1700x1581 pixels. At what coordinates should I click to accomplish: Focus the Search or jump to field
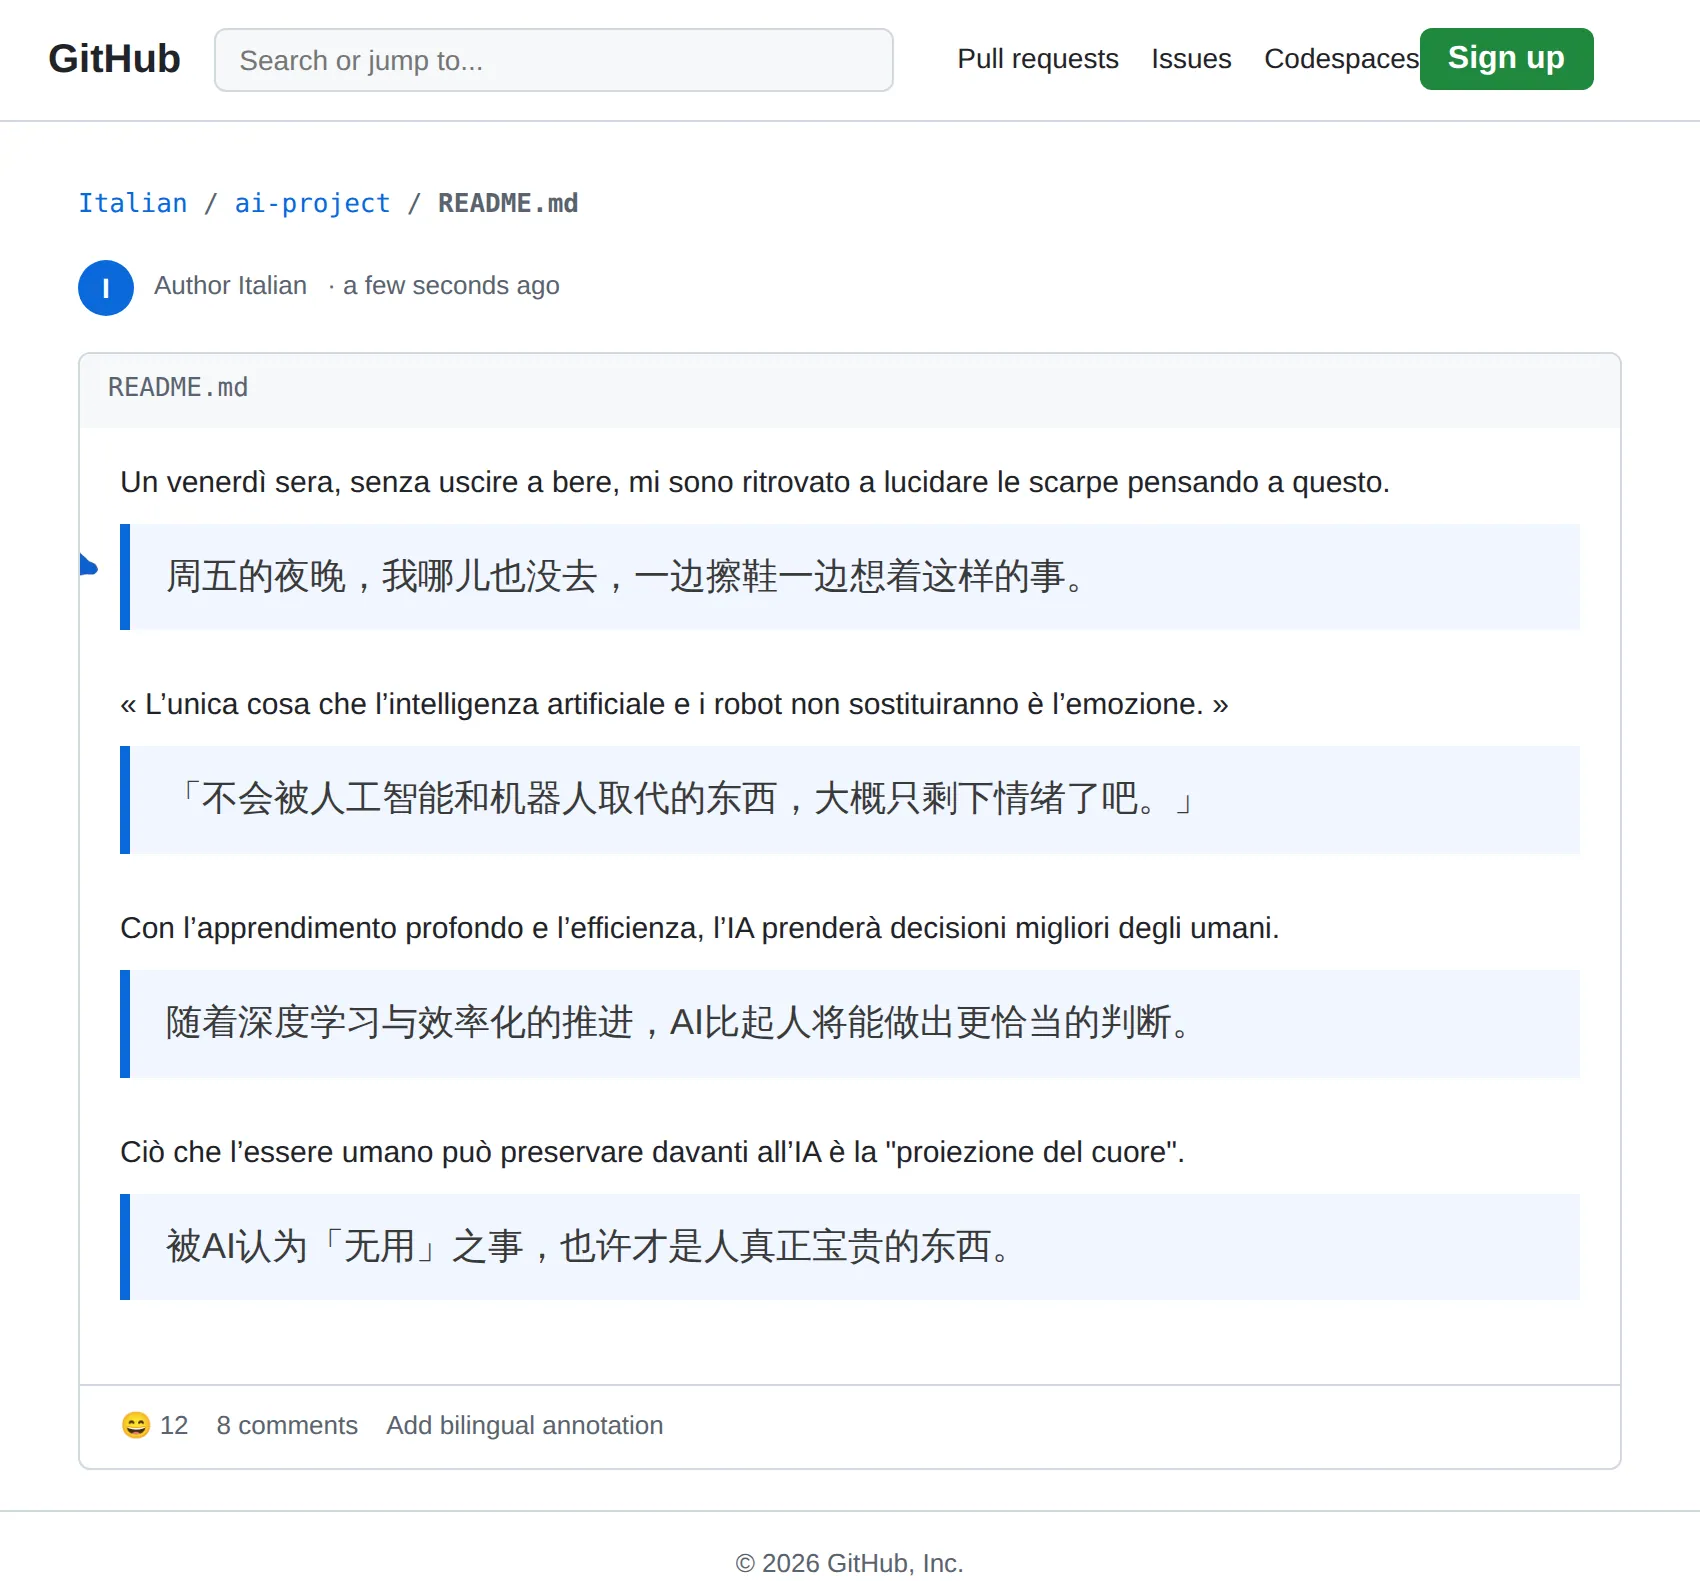click(x=553, y=60)
